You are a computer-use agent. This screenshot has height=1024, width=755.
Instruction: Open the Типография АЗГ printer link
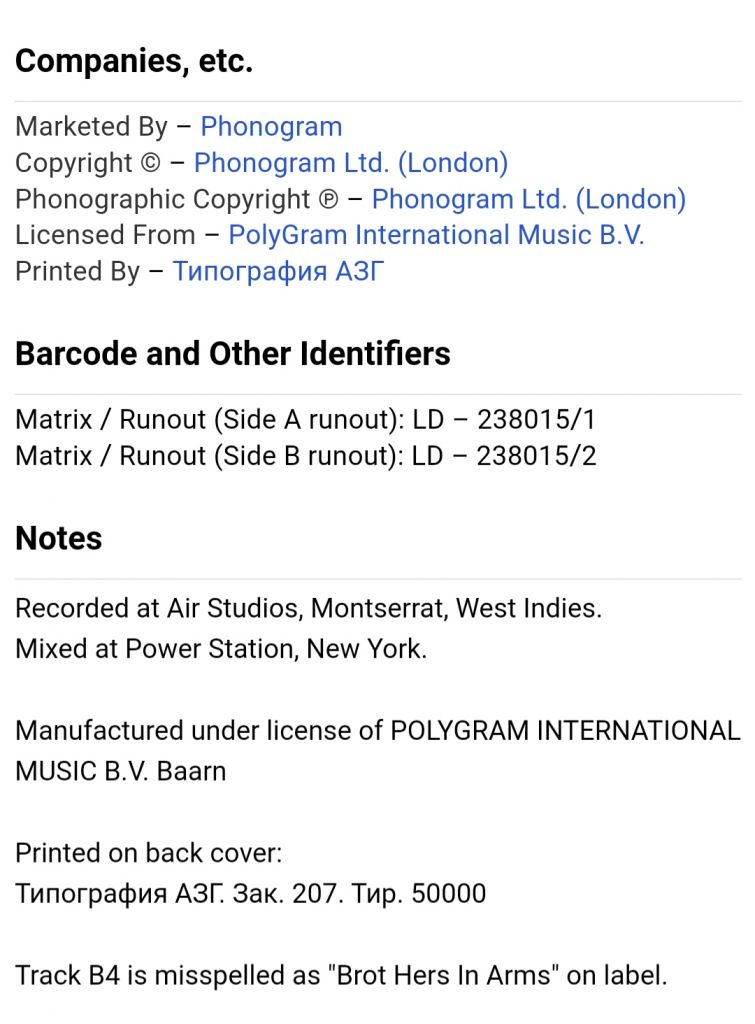pos(278,271)
